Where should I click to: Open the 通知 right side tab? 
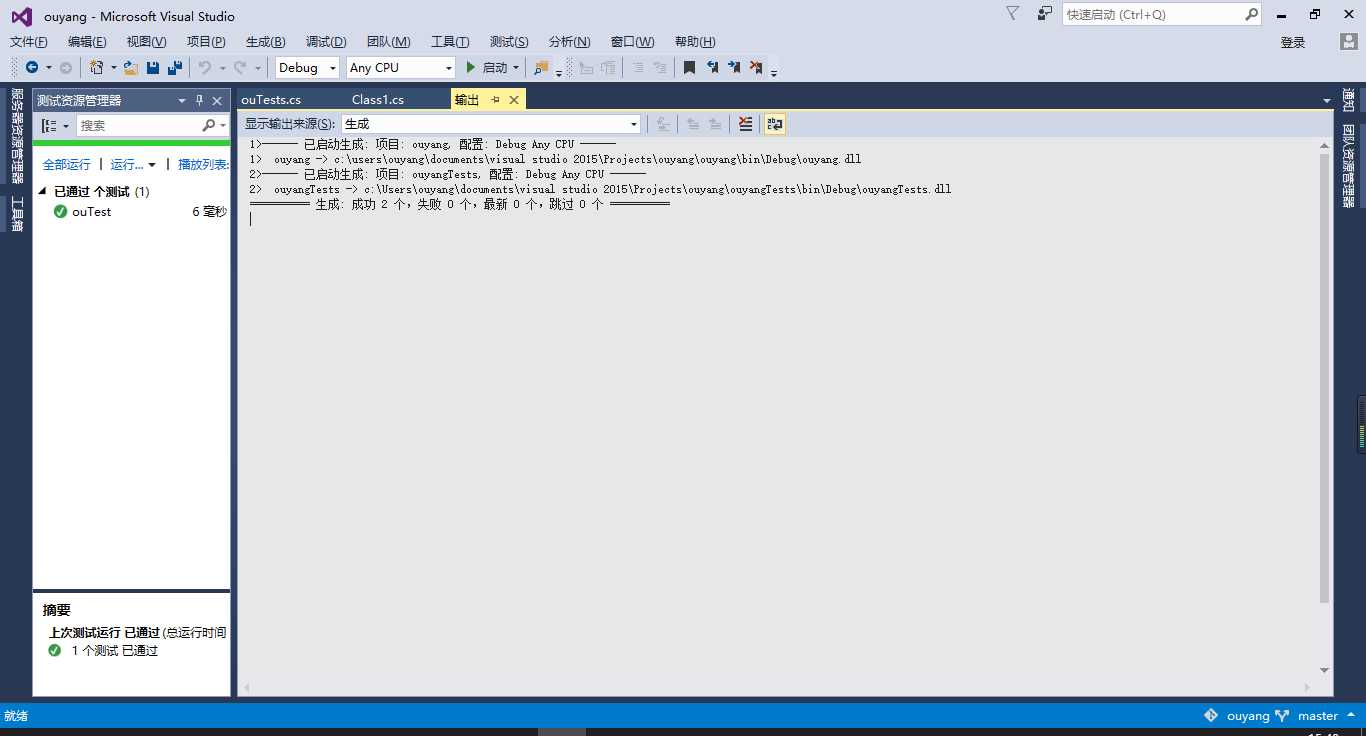coord(1348,101)
